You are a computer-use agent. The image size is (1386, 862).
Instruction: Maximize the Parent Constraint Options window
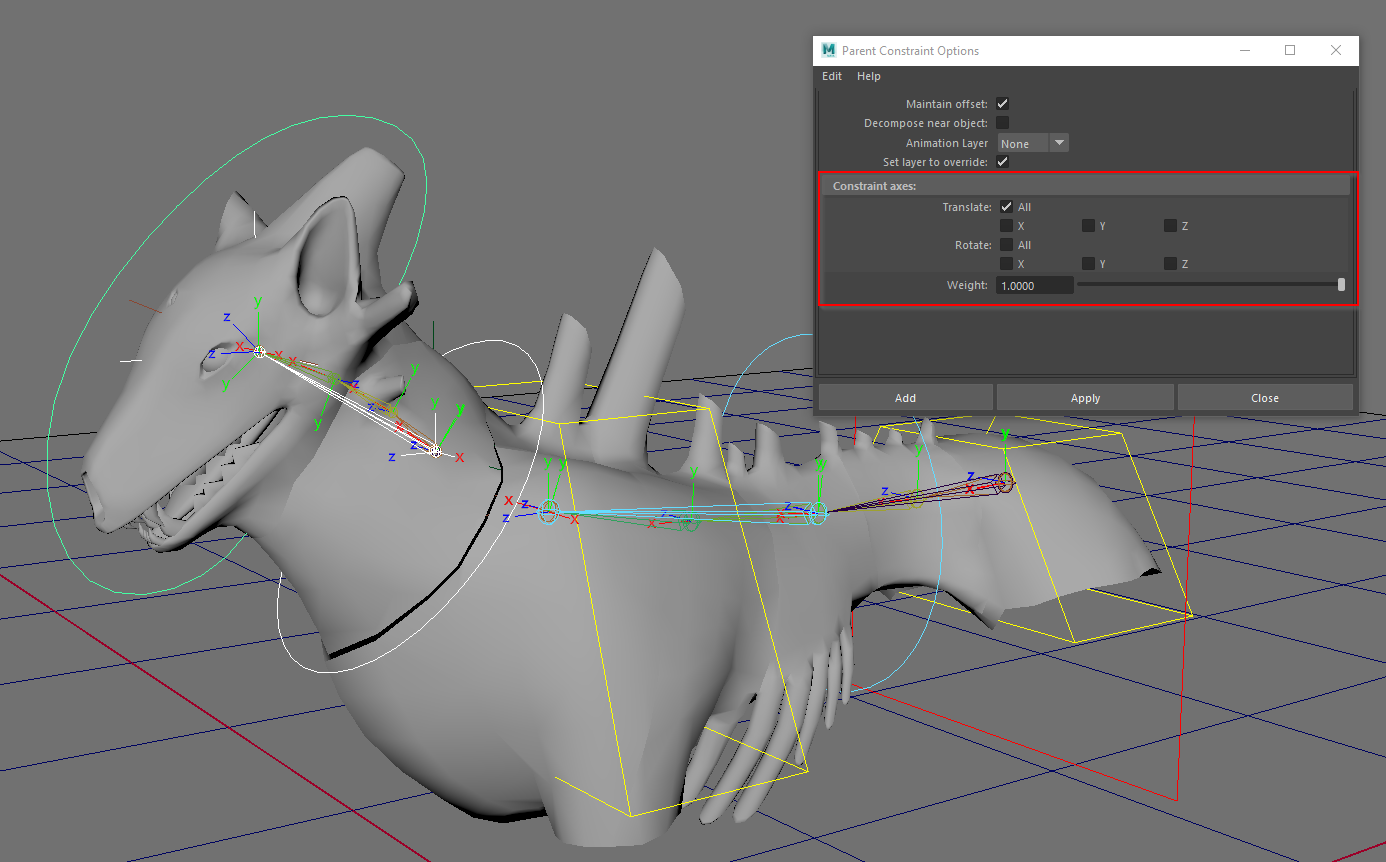pyautogui.click(x=1290, y=50)
